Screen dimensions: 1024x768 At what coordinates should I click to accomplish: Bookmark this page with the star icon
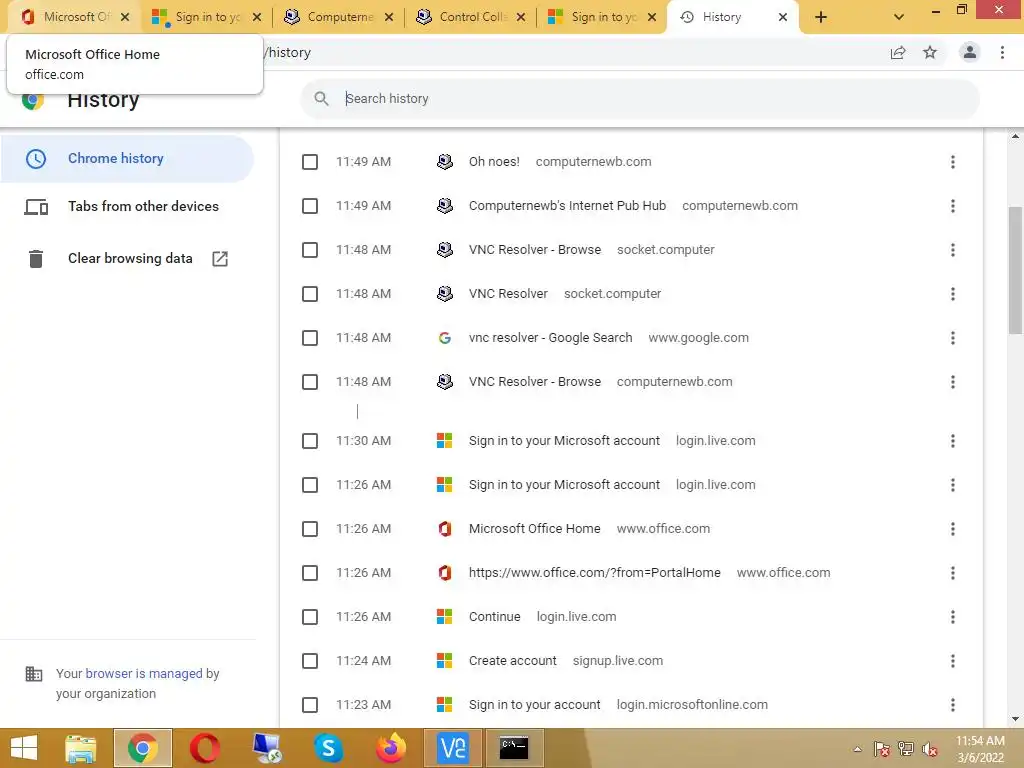point(930,52)
